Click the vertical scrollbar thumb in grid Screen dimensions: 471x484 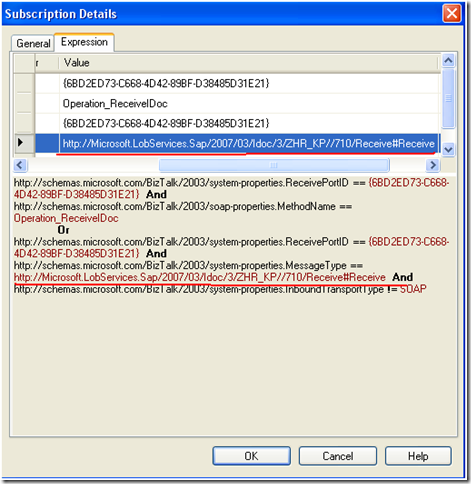coord(448,98)
